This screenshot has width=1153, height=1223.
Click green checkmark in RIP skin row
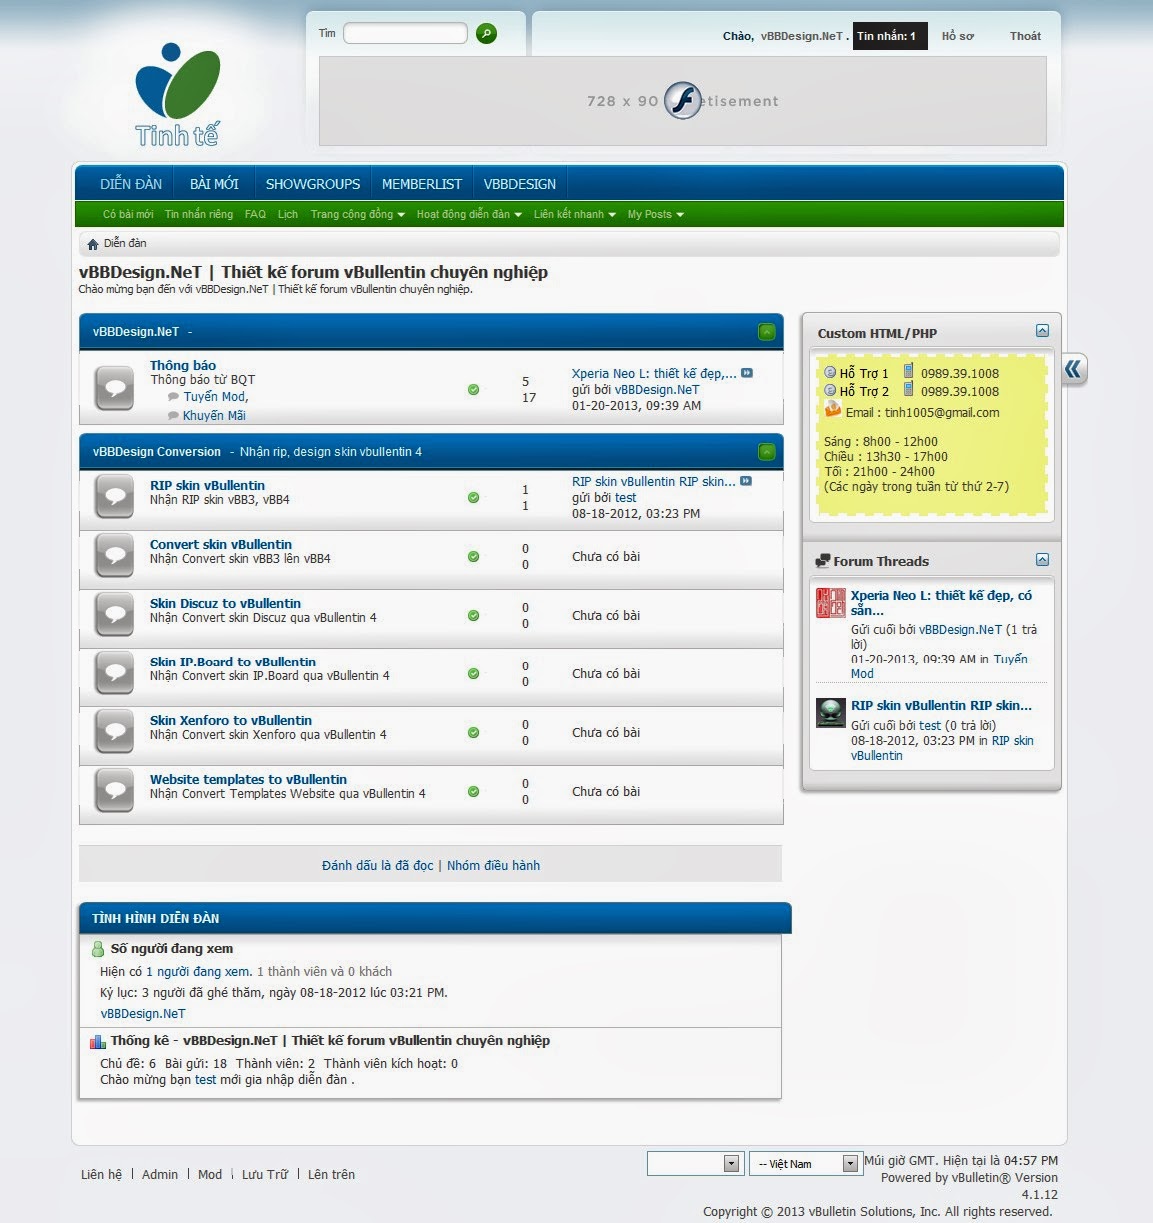pos(473,498)
